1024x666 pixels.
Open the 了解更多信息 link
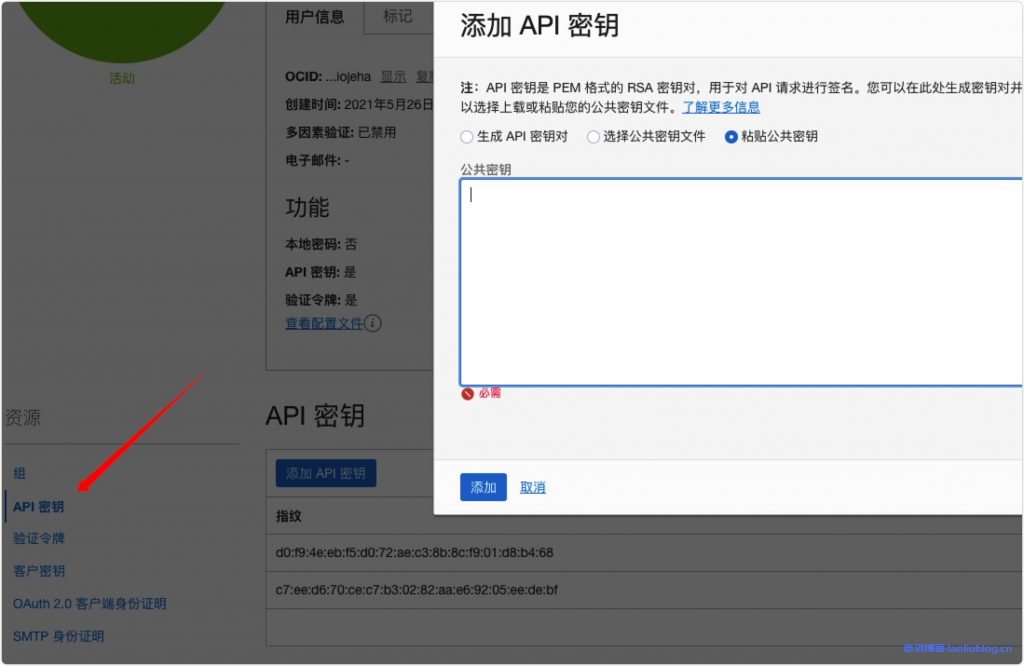point(721,107)
